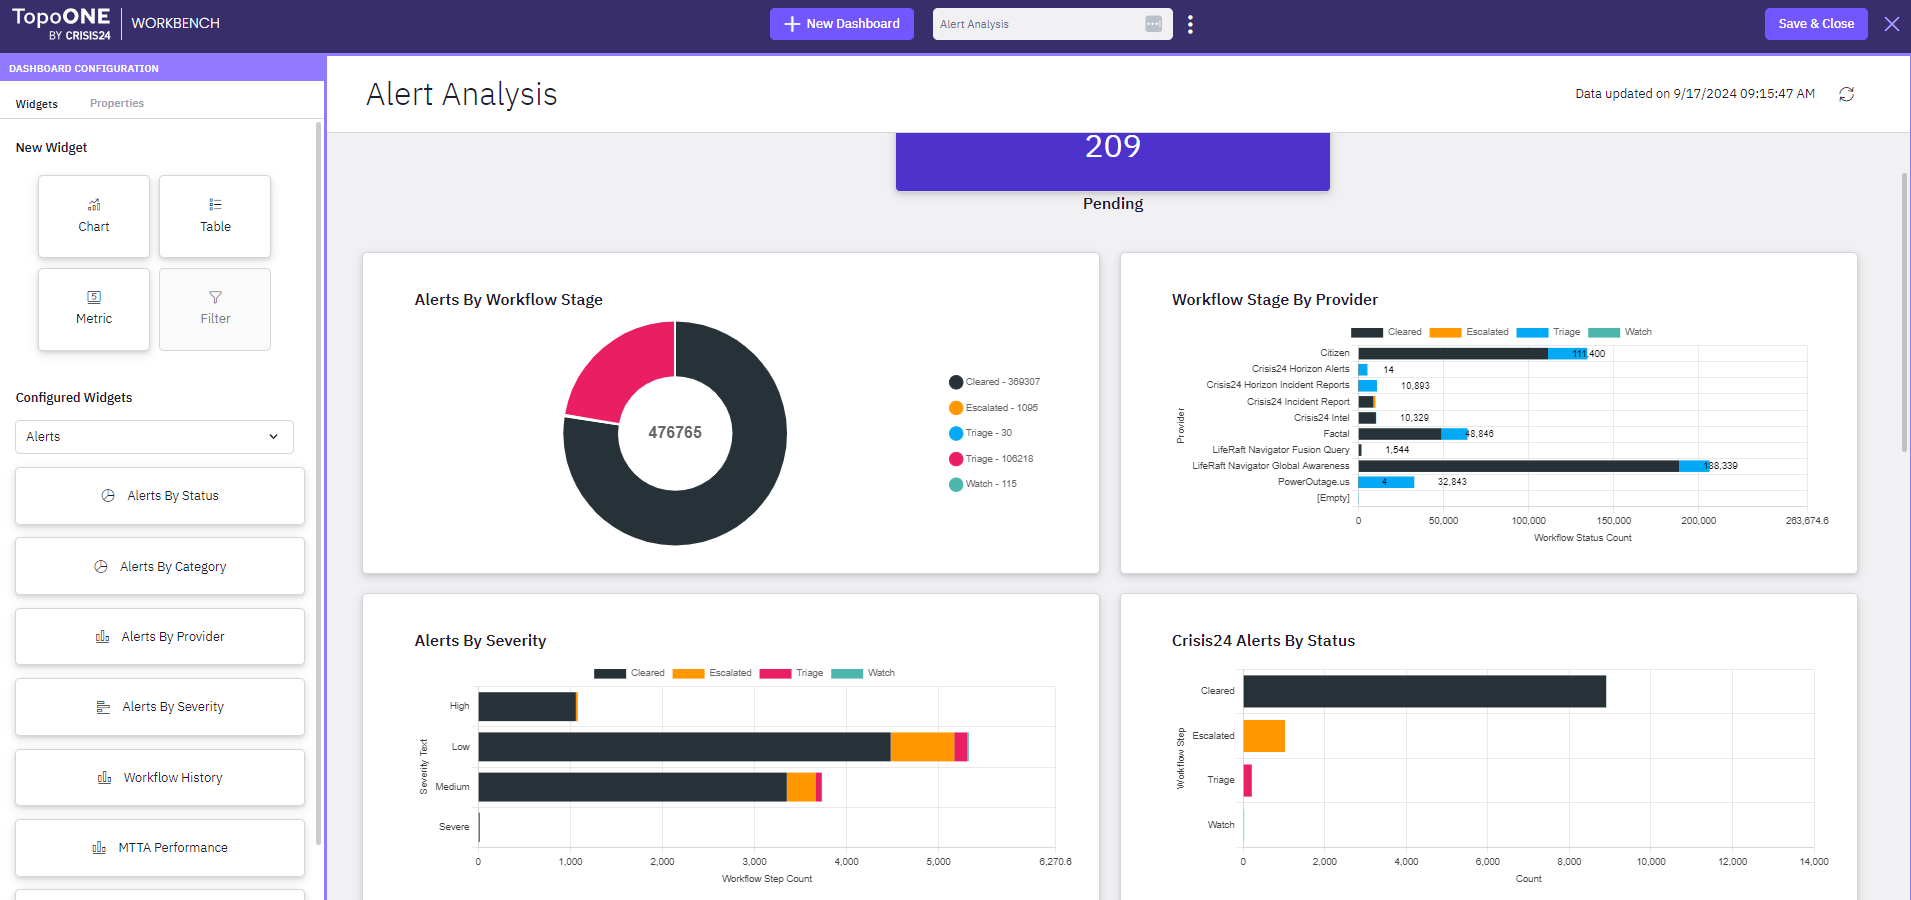Toggle Watch - 115 legend entry

pyautogui.click(x=983, y=484)
